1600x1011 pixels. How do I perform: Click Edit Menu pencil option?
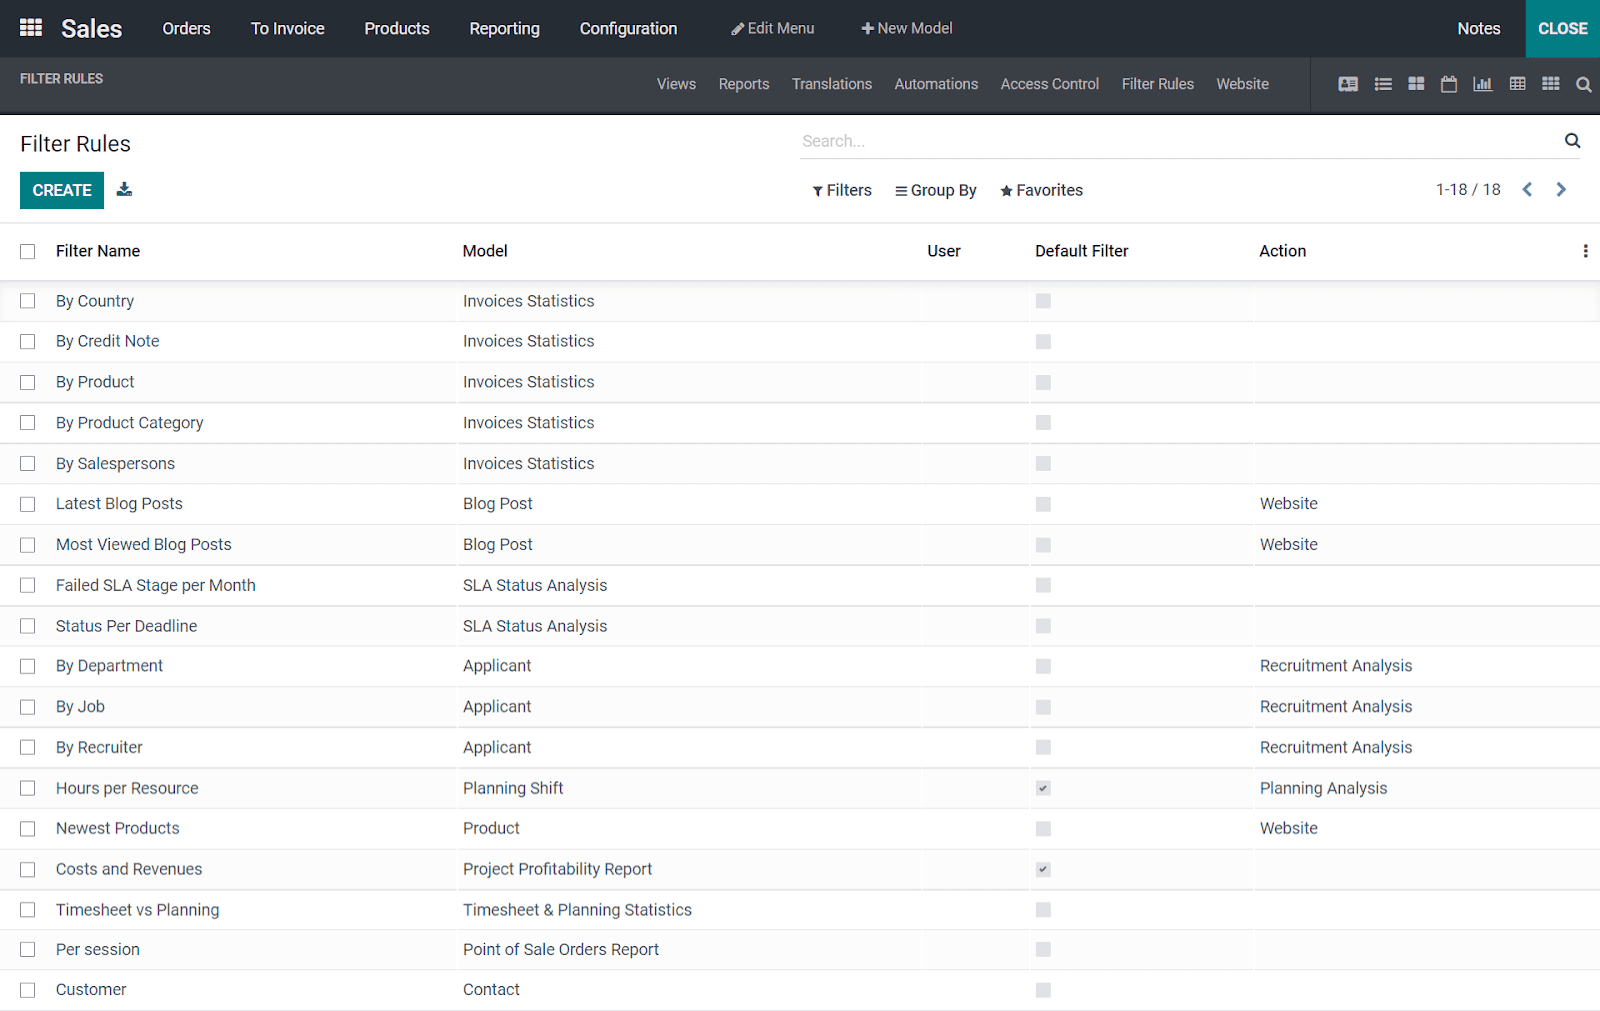click(772, 28)
